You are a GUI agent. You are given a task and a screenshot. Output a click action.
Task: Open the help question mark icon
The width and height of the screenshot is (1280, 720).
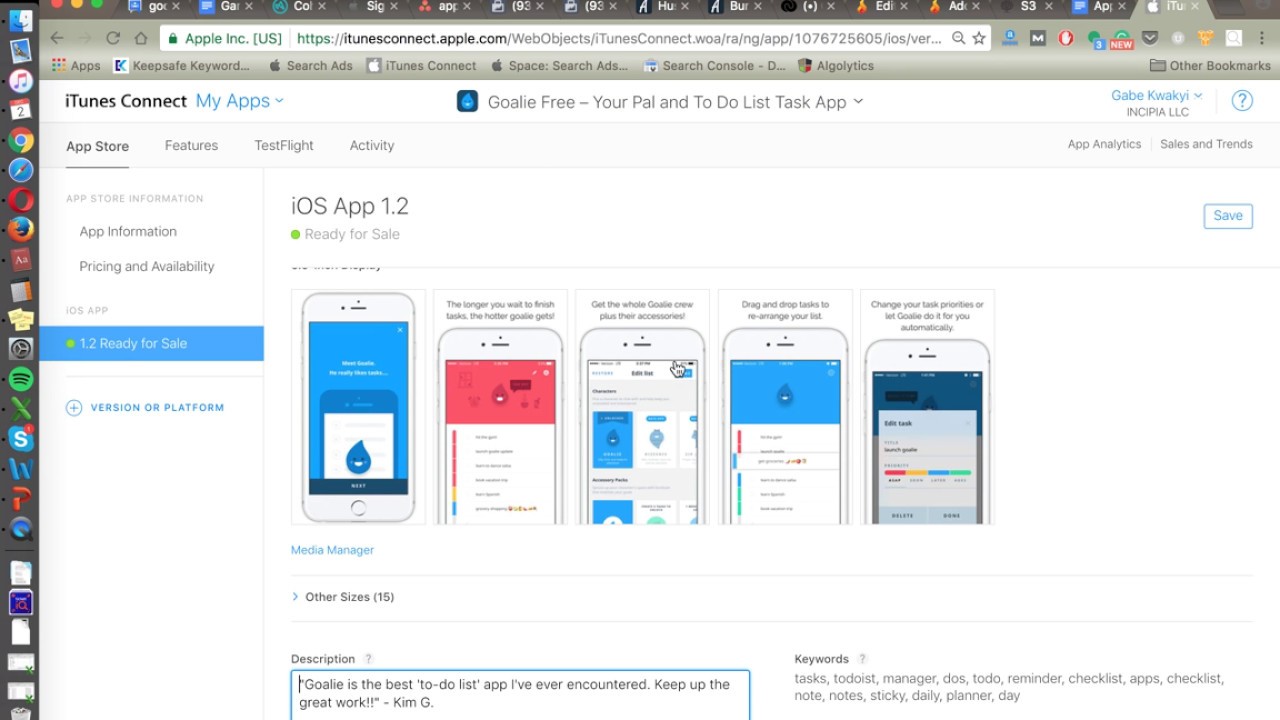(1242, 101)
